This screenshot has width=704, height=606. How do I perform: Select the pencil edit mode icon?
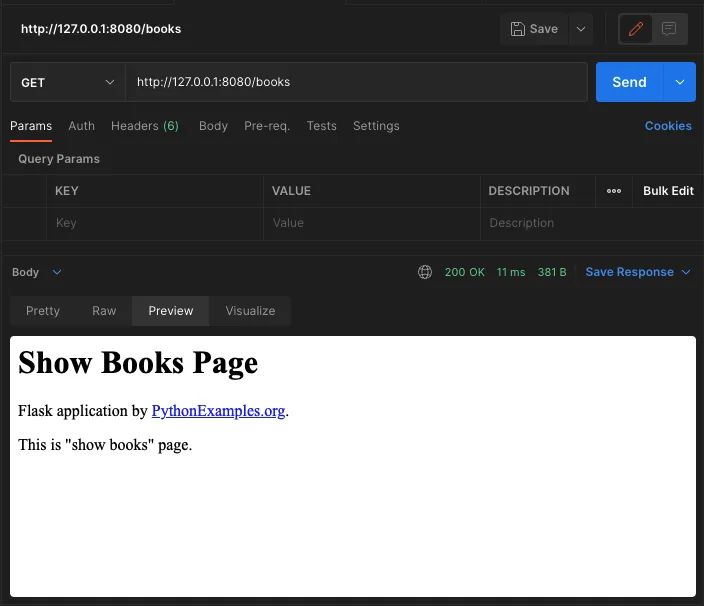pos(636,29)
